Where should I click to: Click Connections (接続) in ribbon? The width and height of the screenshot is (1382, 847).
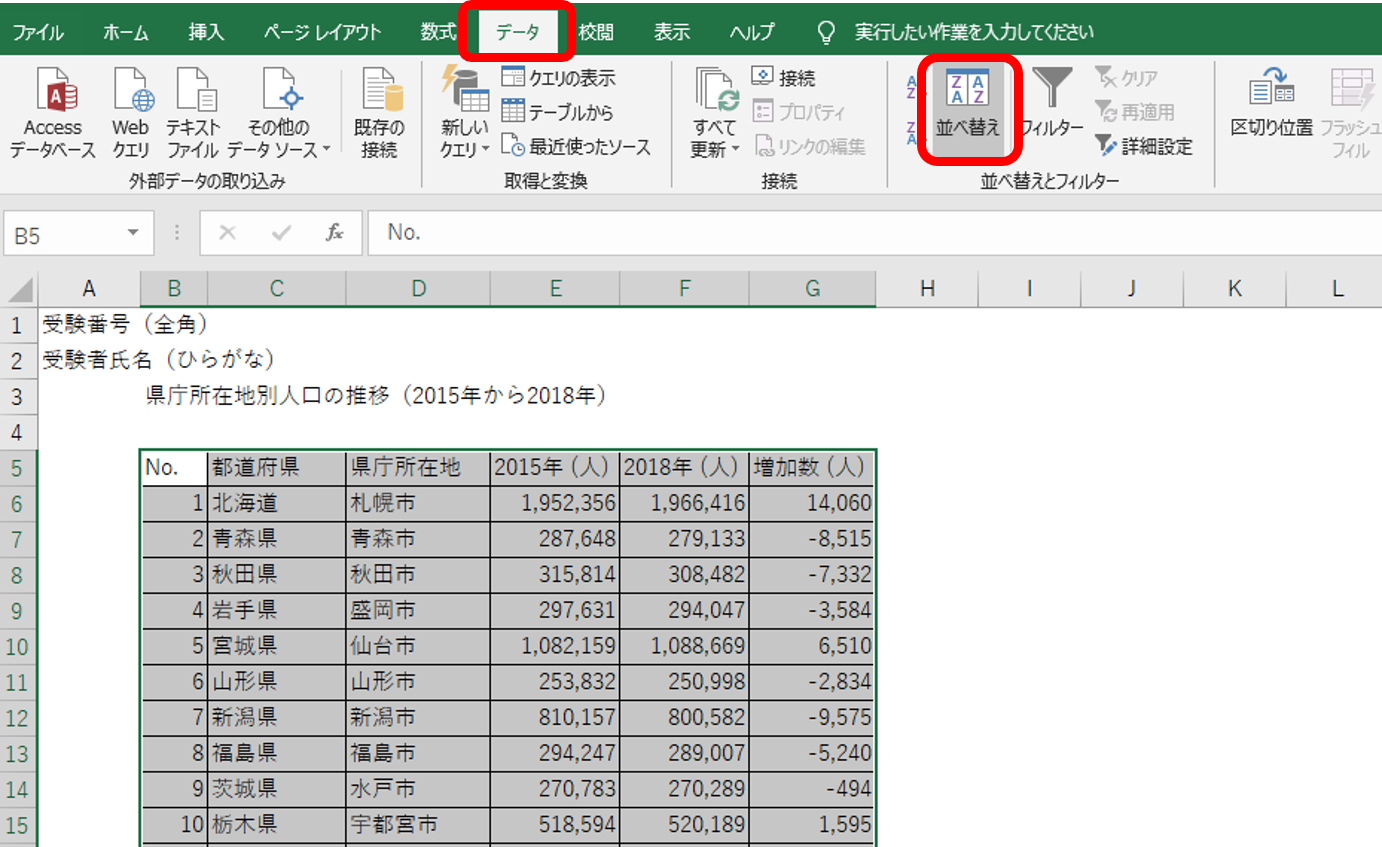coord(783,78)
